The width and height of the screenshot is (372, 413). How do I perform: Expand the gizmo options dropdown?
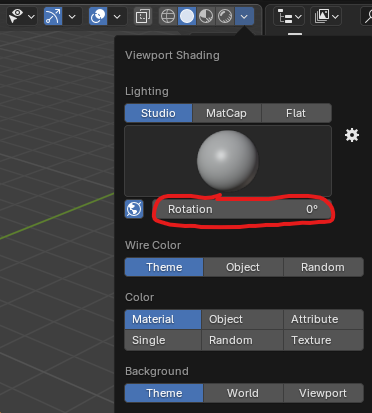point(72,16)
